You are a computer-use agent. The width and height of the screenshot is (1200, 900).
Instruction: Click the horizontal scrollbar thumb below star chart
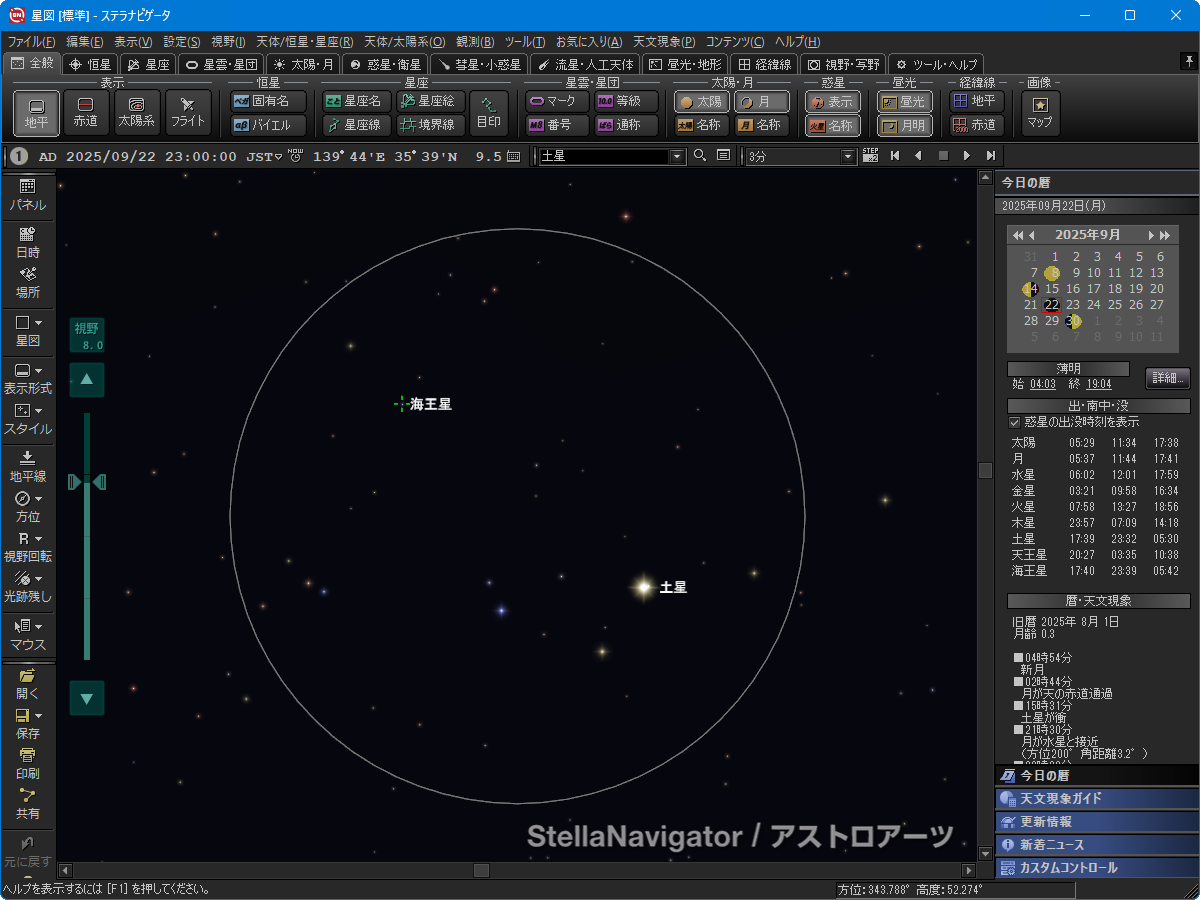[481, 870]
